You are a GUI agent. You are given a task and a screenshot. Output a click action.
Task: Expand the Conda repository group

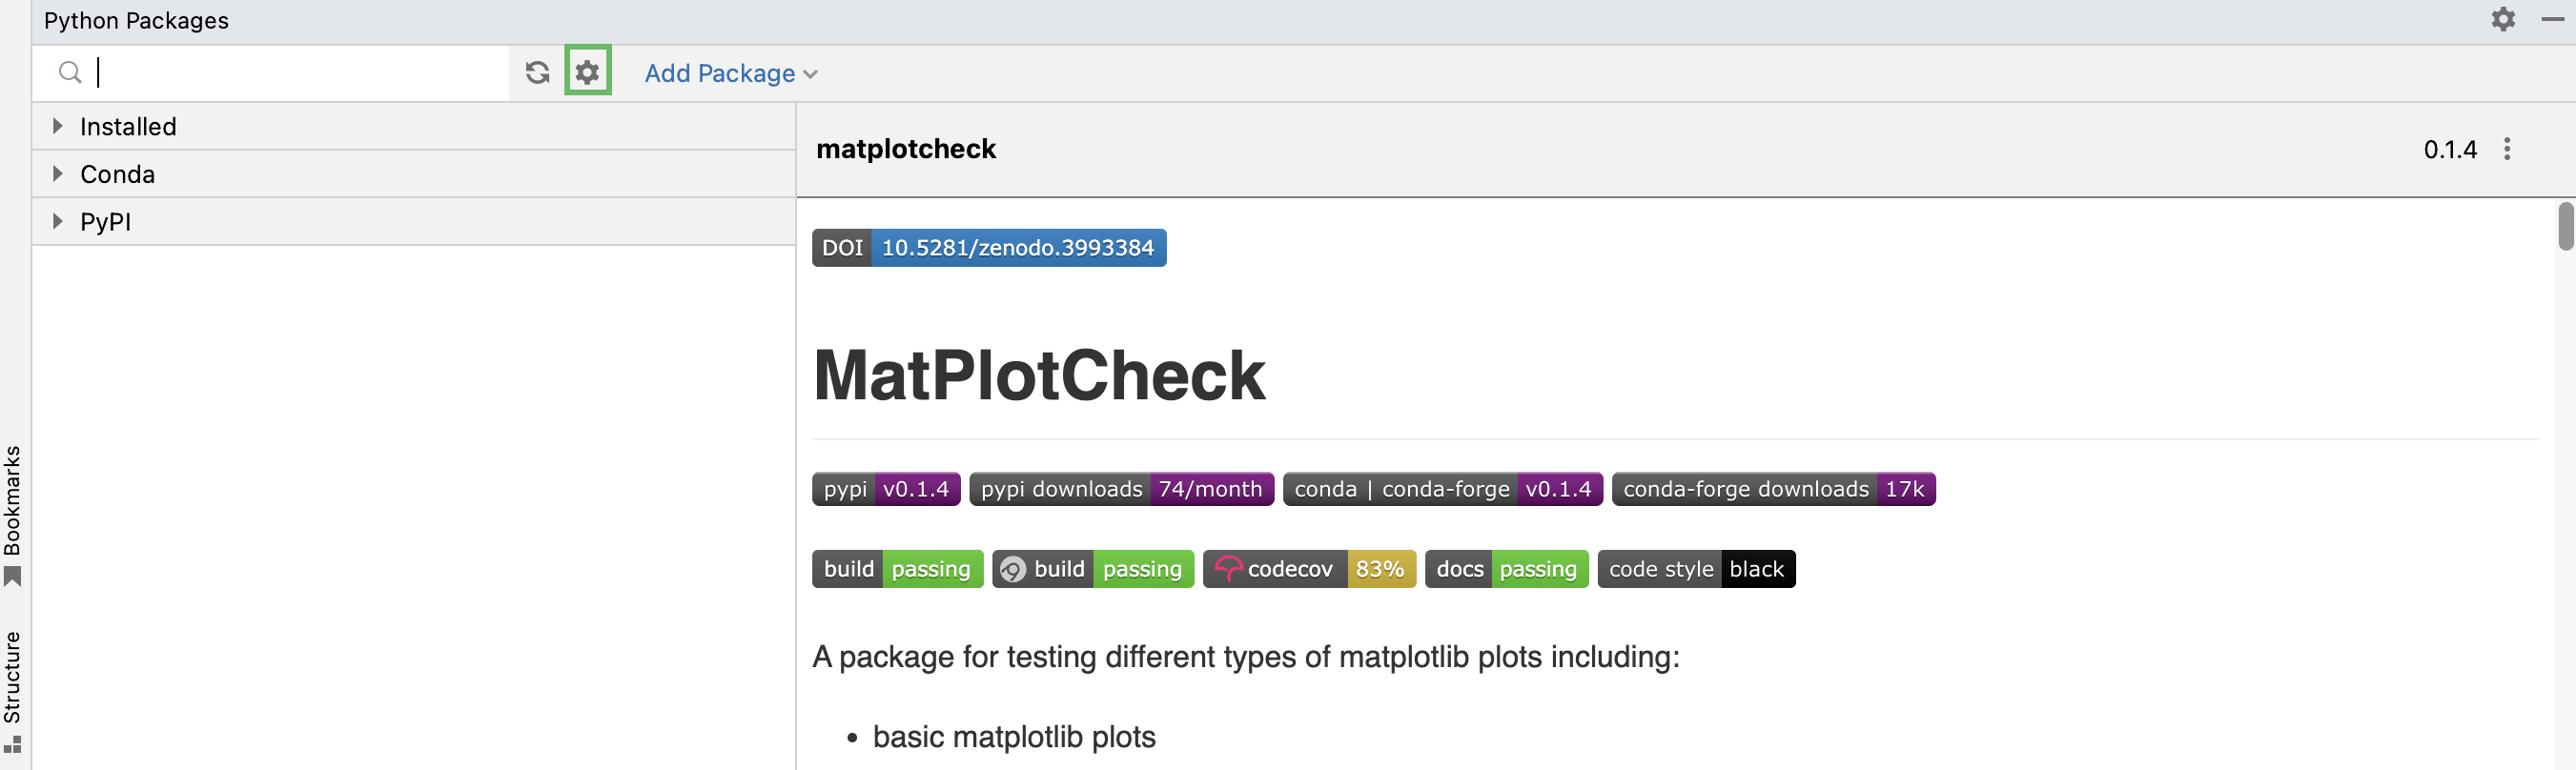58,174
